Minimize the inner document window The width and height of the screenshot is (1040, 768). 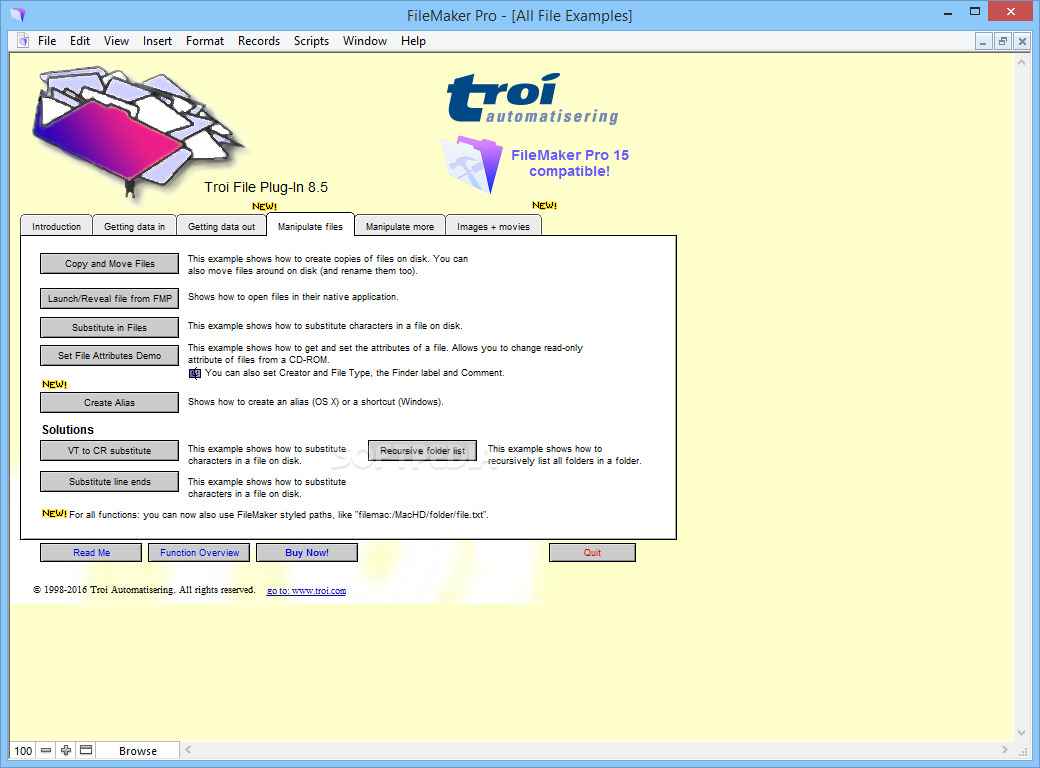coord(984,41)
